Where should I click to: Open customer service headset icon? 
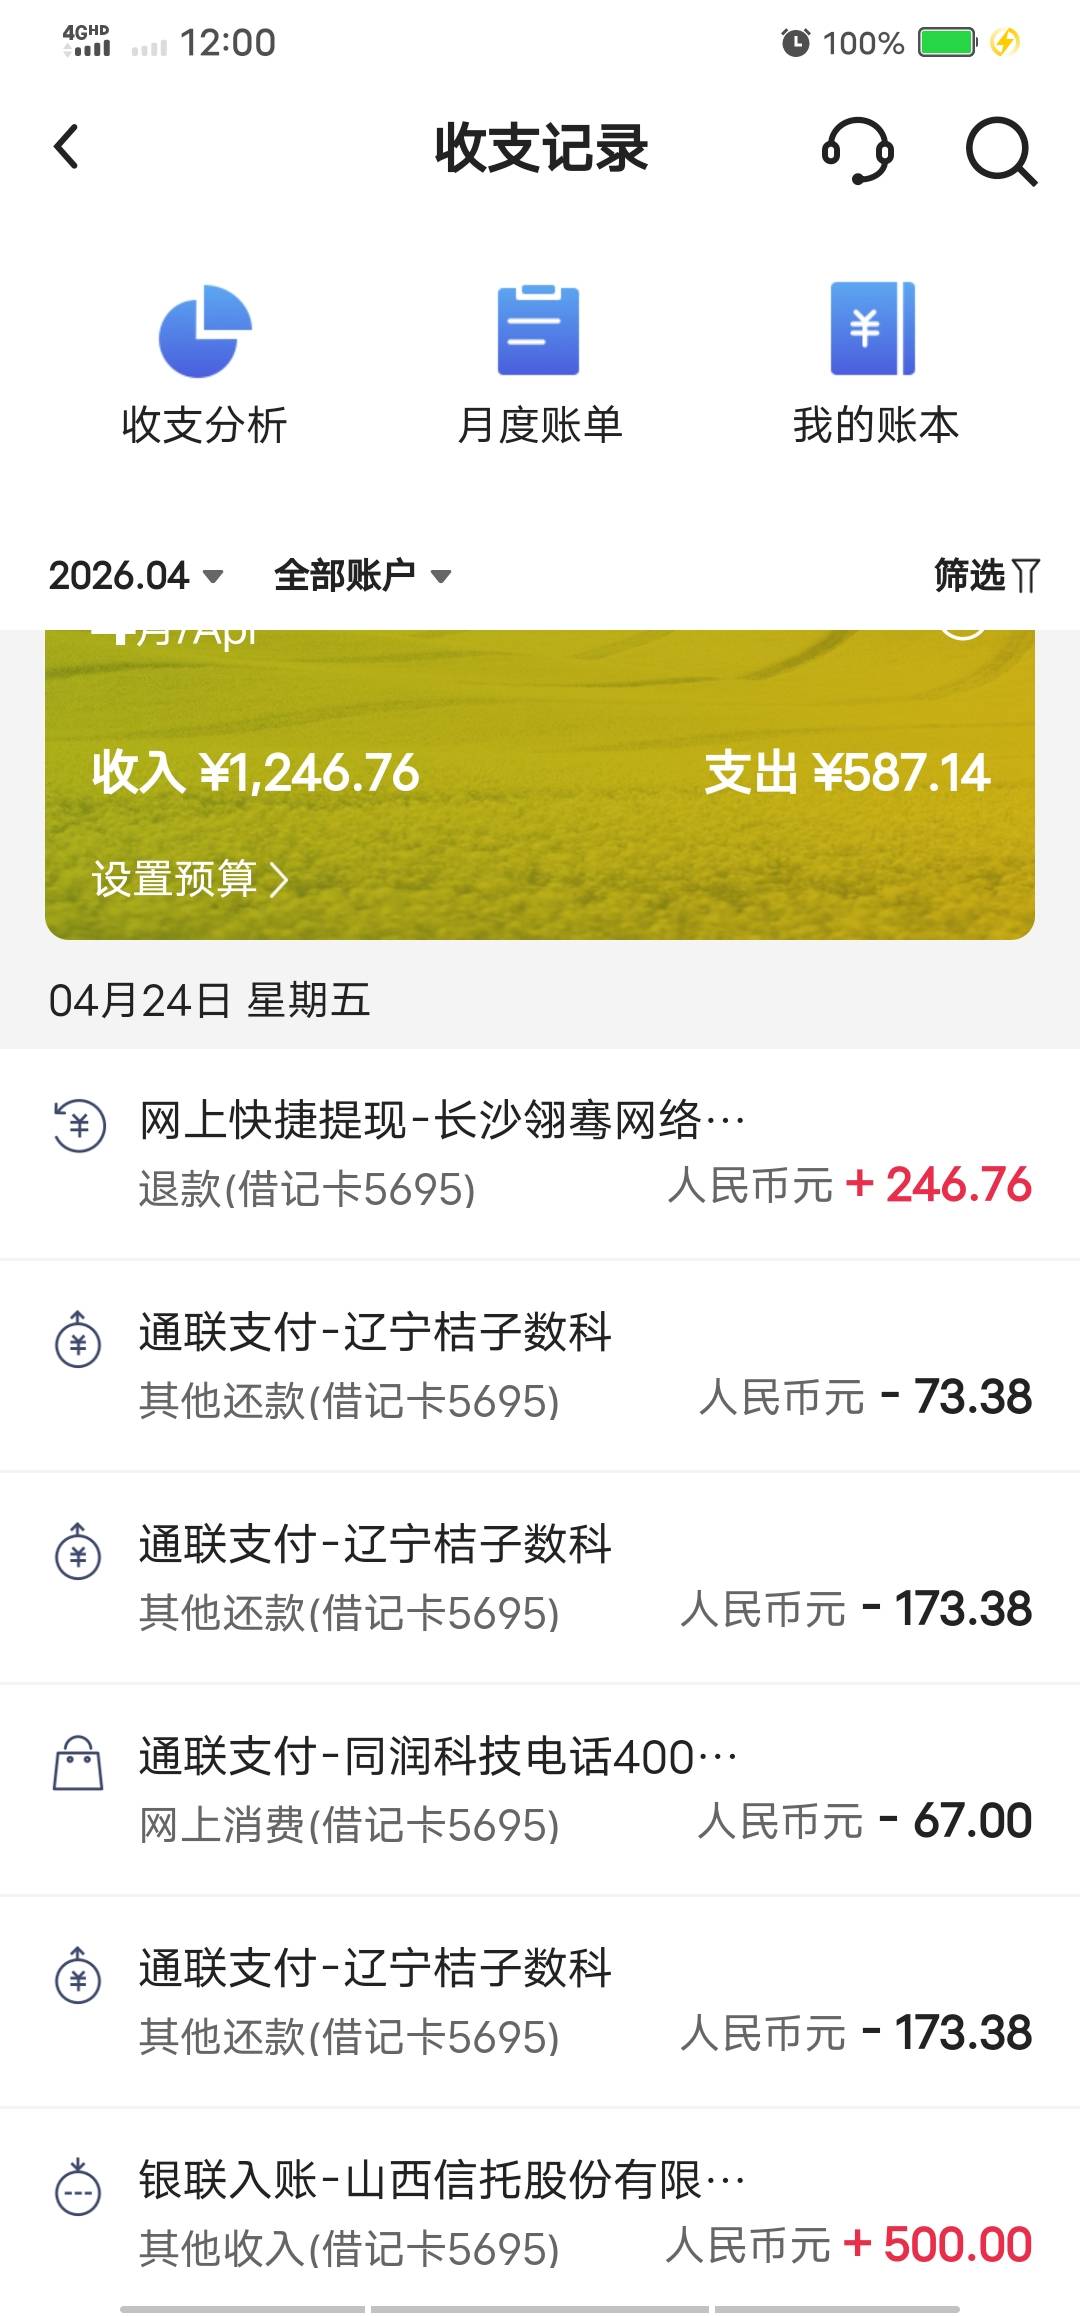[x=857, y=150]
